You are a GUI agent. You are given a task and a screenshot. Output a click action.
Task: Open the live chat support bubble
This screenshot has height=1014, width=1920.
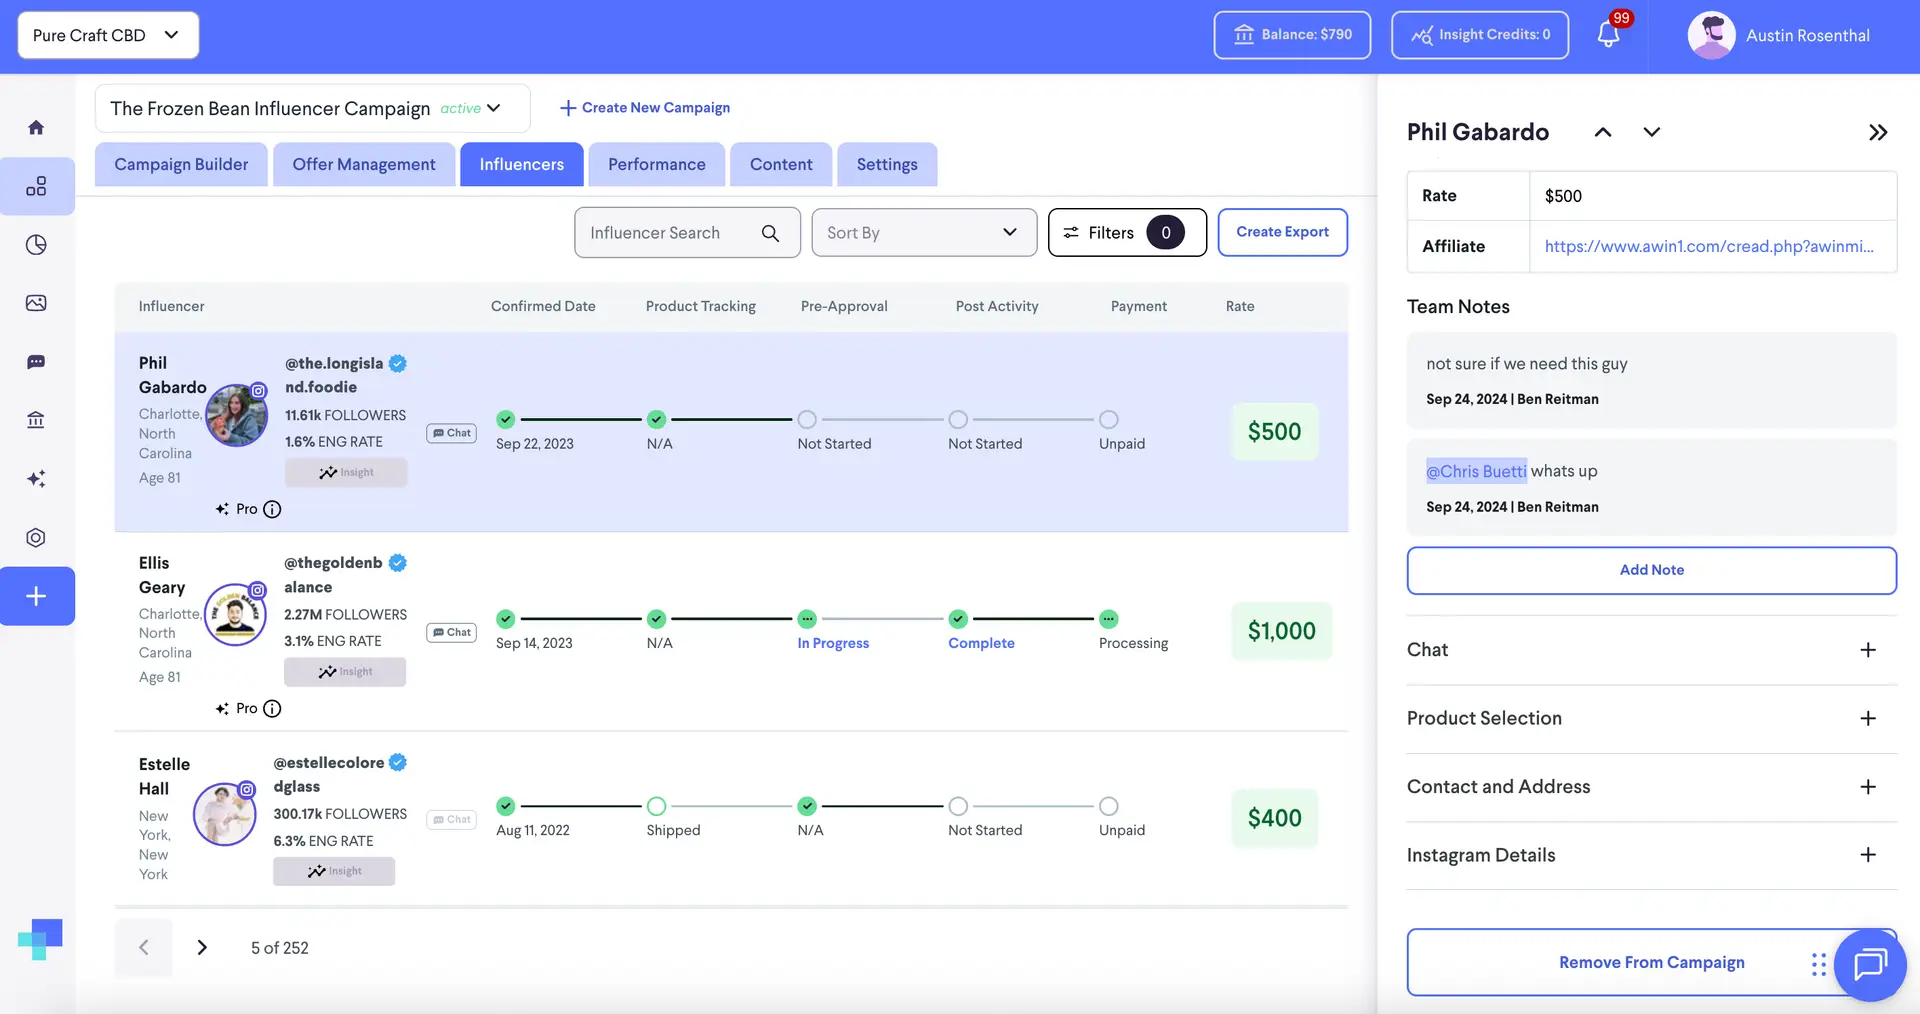click(x=1869, y=964)
